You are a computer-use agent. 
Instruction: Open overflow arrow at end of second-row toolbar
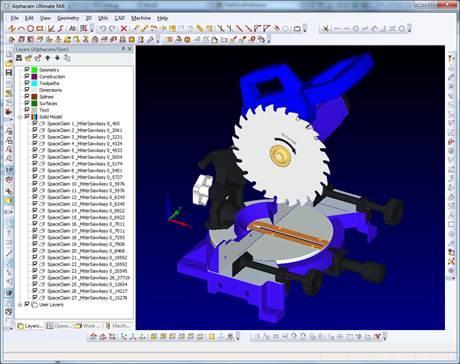pos(269,40)
